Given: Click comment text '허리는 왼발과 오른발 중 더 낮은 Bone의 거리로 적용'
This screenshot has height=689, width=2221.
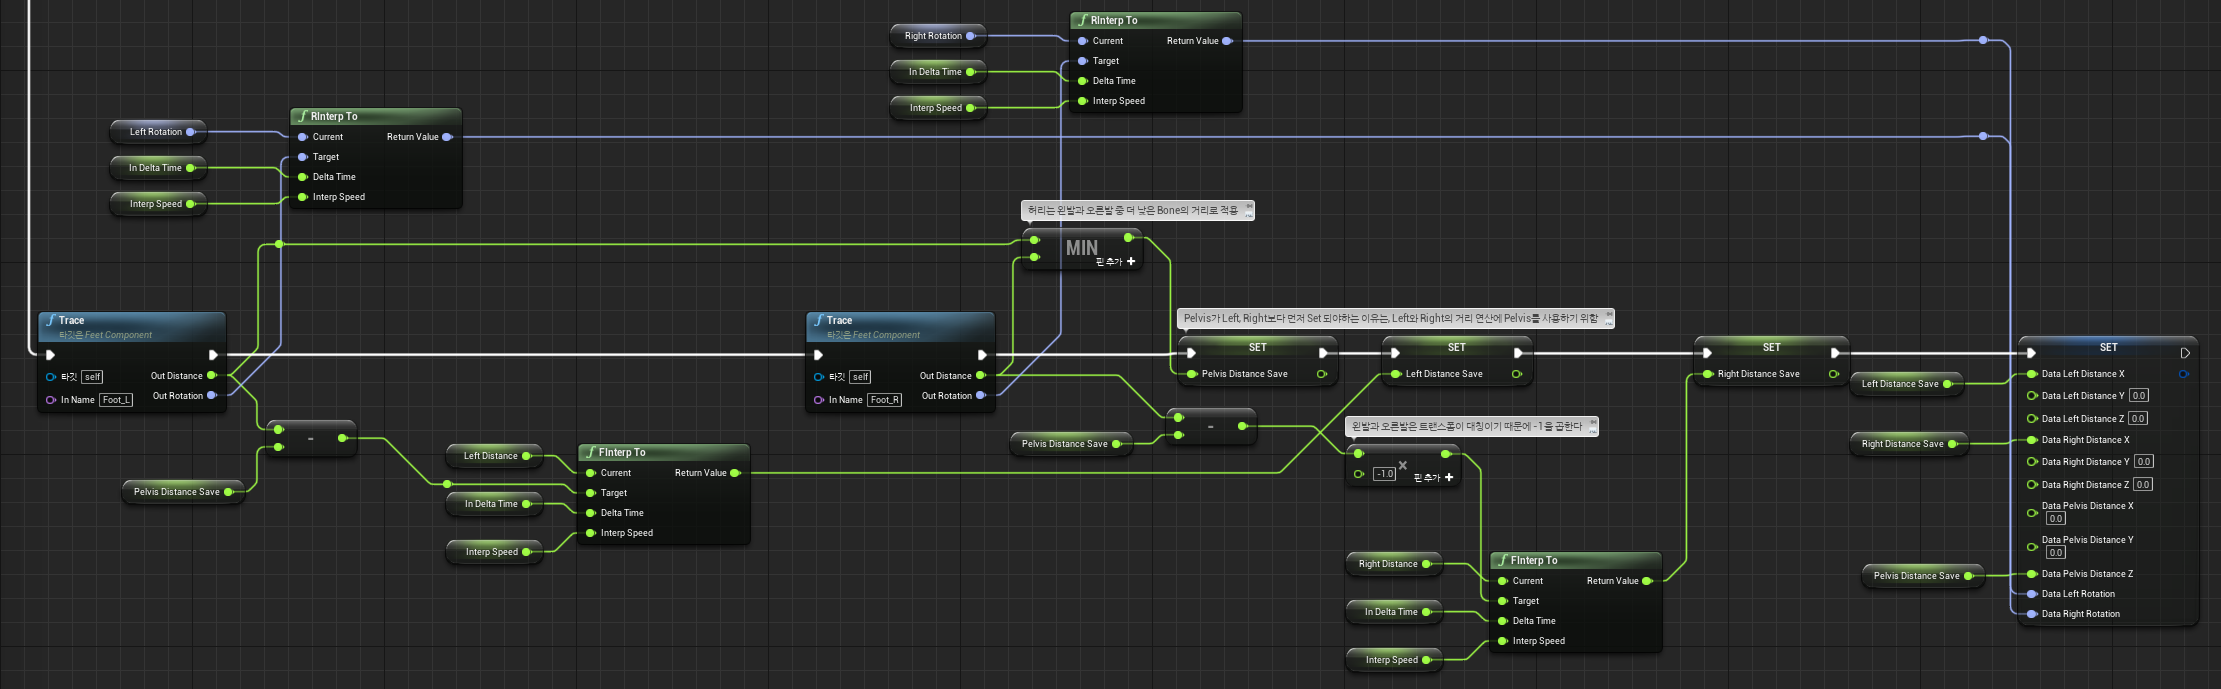Looking at the screenshot, I should (x=1133, y=210).
